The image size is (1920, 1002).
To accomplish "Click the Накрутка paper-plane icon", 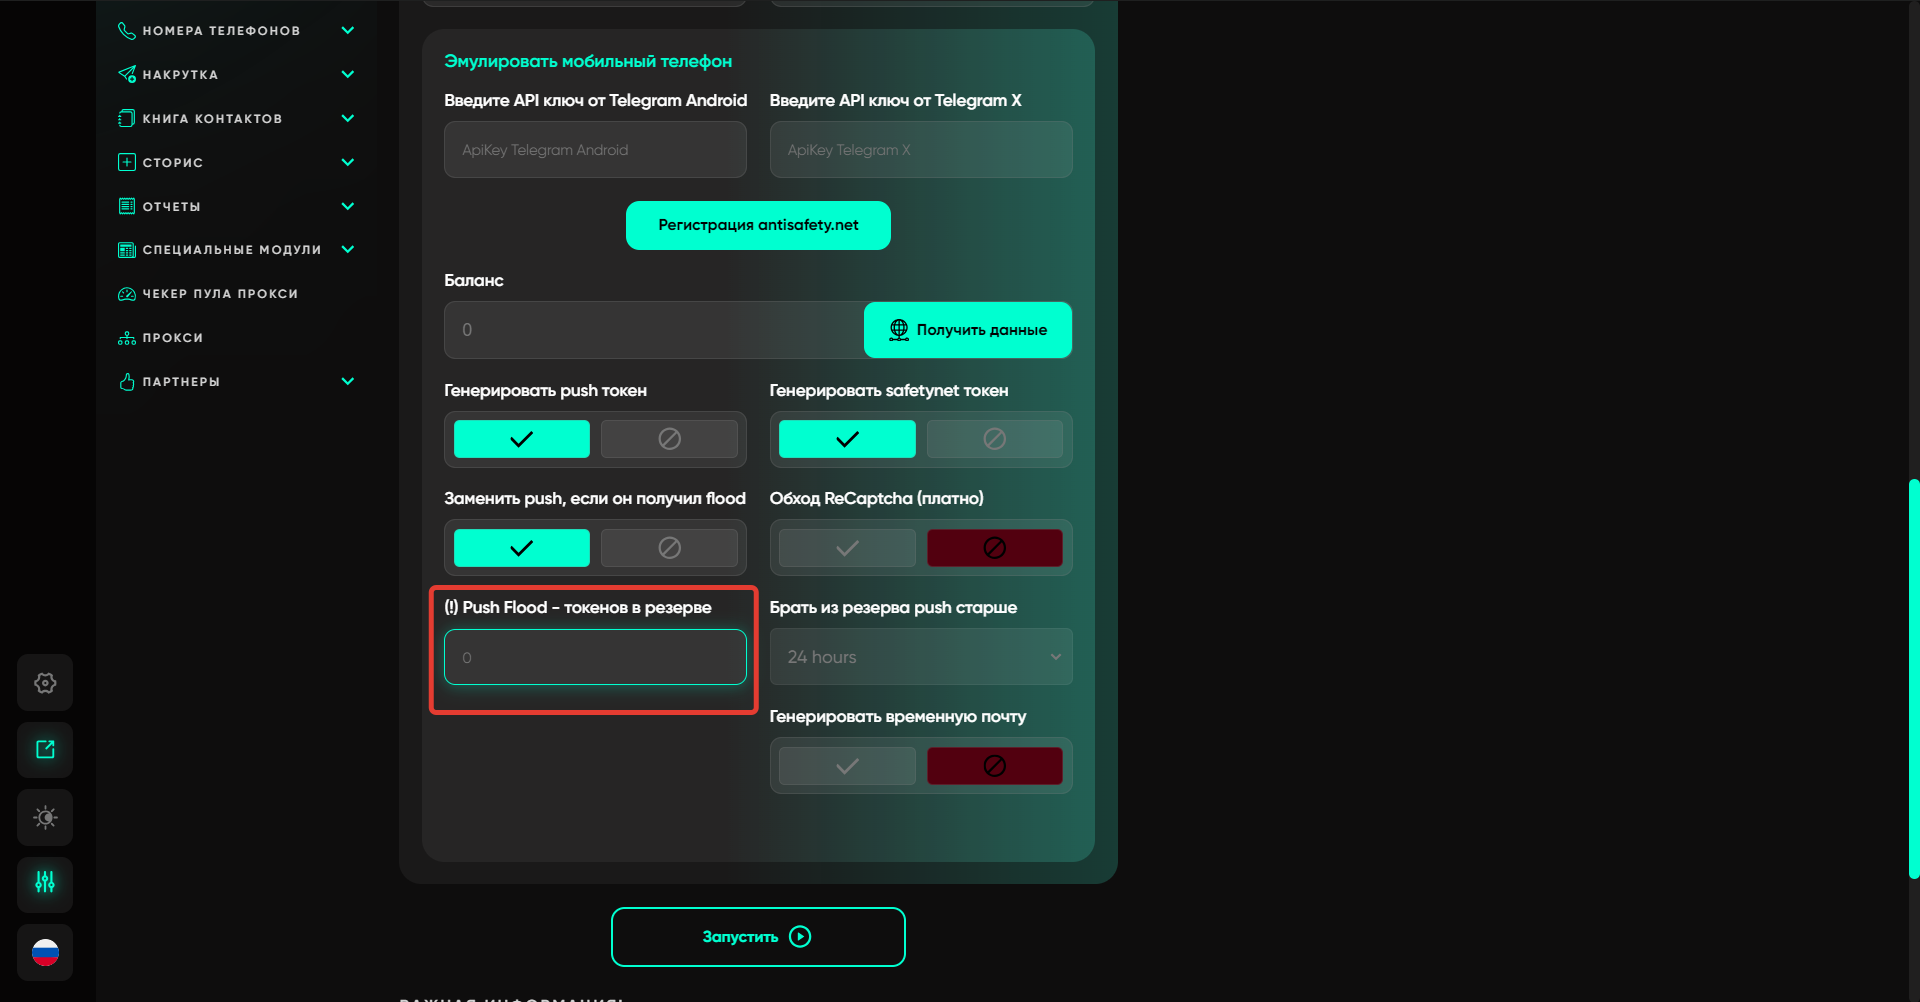I will 127,74.
